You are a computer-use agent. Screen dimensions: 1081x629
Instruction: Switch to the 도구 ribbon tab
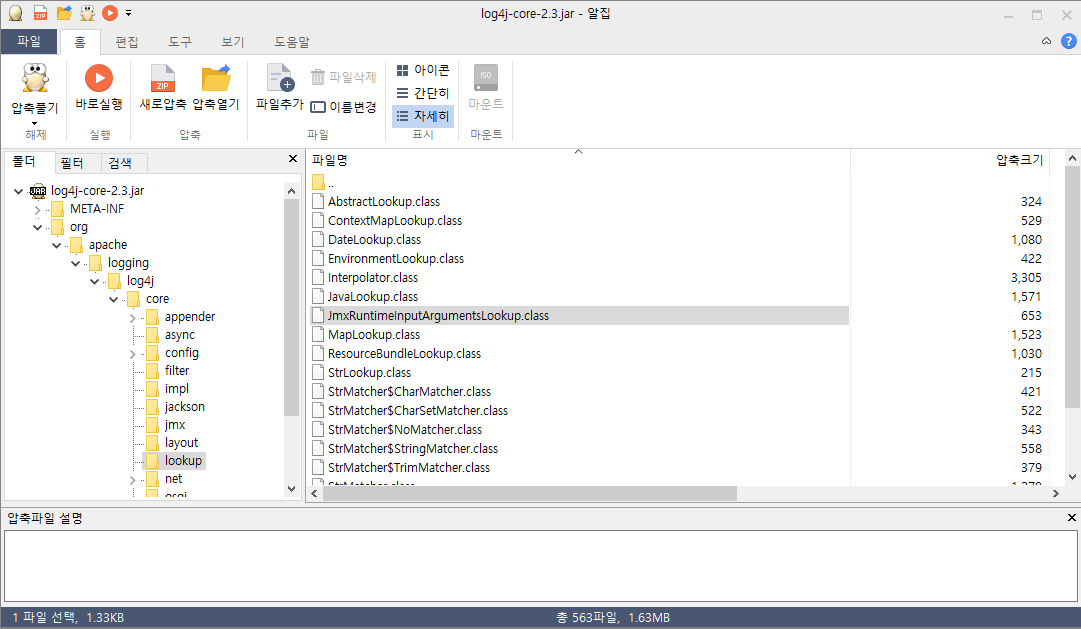point(180,42)
